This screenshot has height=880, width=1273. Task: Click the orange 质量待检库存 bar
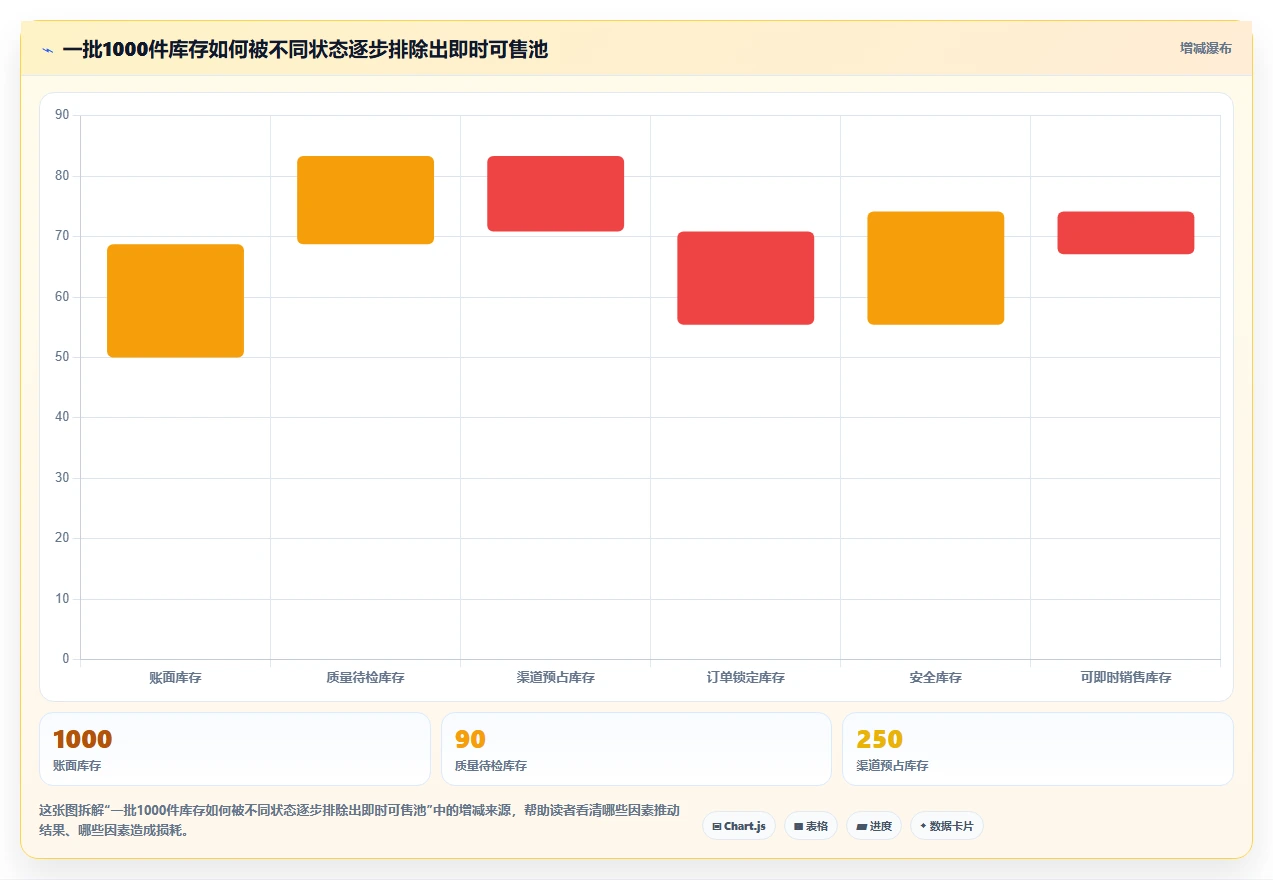point(365,200)
